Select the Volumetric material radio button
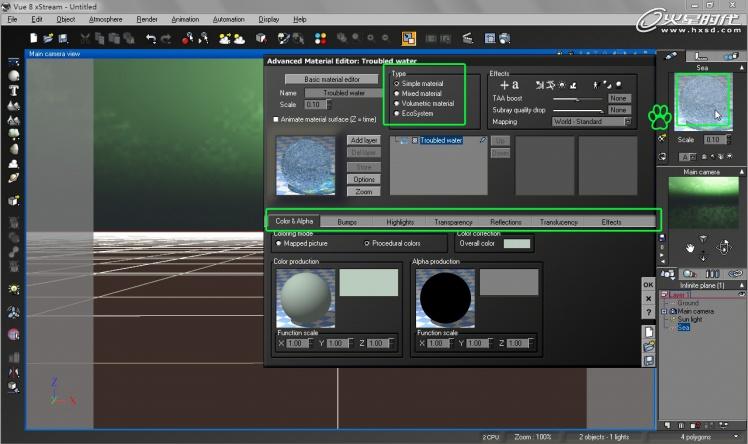 pyautogui.click(x=396, y=103)
